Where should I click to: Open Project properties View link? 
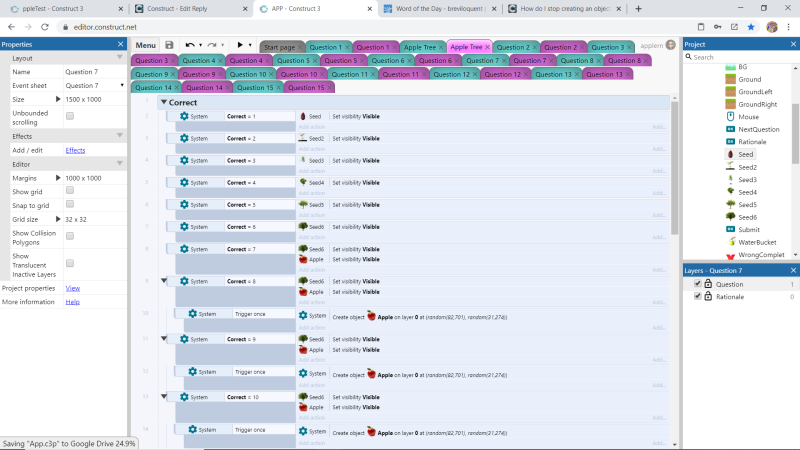[72, 288]
